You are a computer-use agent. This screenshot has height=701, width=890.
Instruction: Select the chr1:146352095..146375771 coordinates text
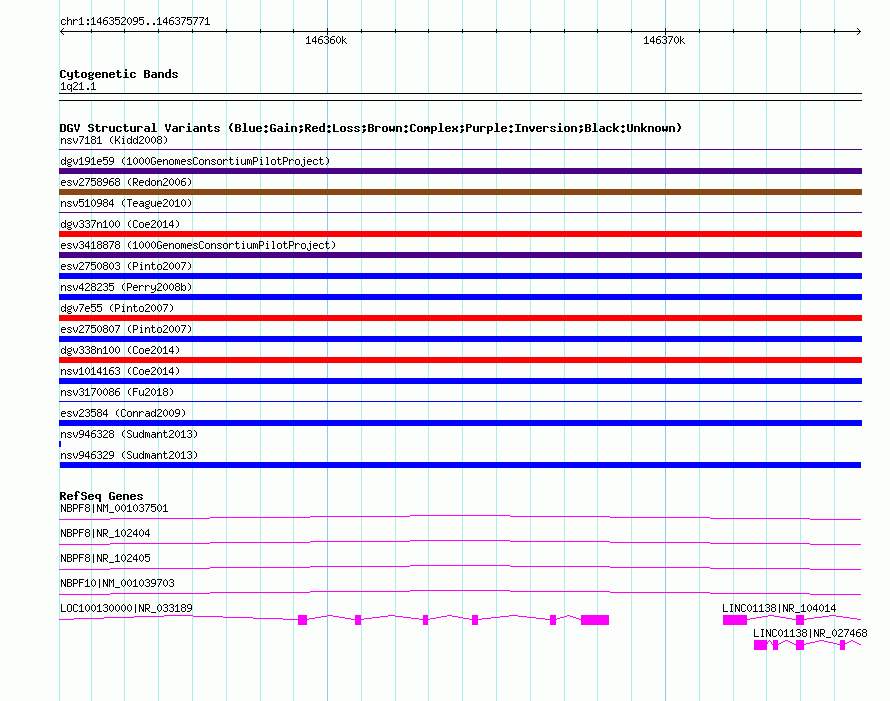[x=135, y=21]
